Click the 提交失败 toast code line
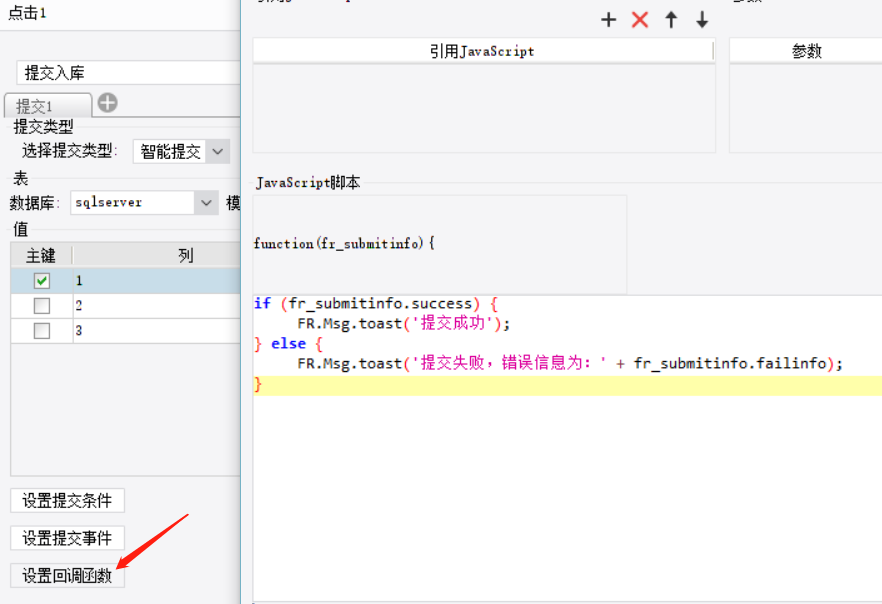This screenshot has width=882, height=604. [x=570, y=363]
